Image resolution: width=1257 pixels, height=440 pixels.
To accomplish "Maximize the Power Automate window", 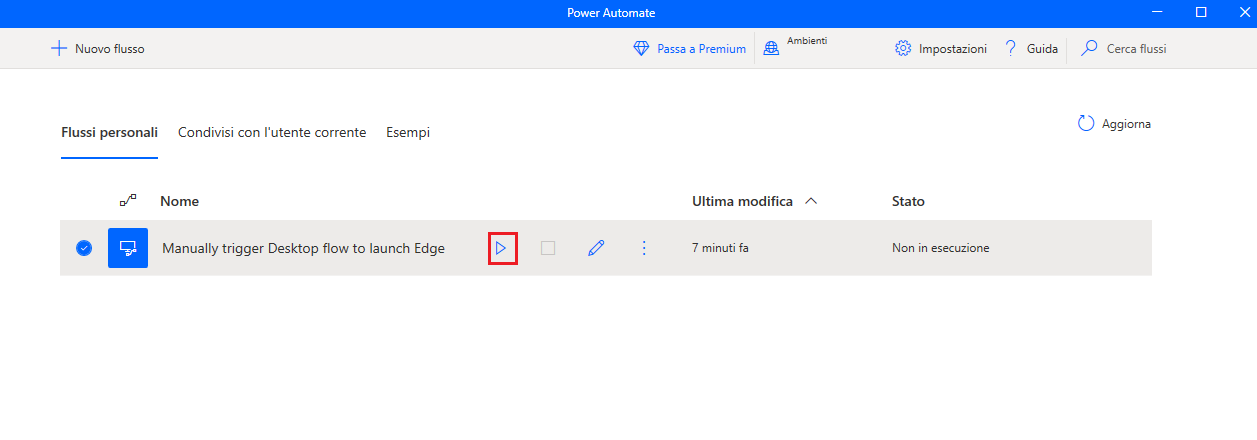I will pyautogui.click(x=1201, y=12).
